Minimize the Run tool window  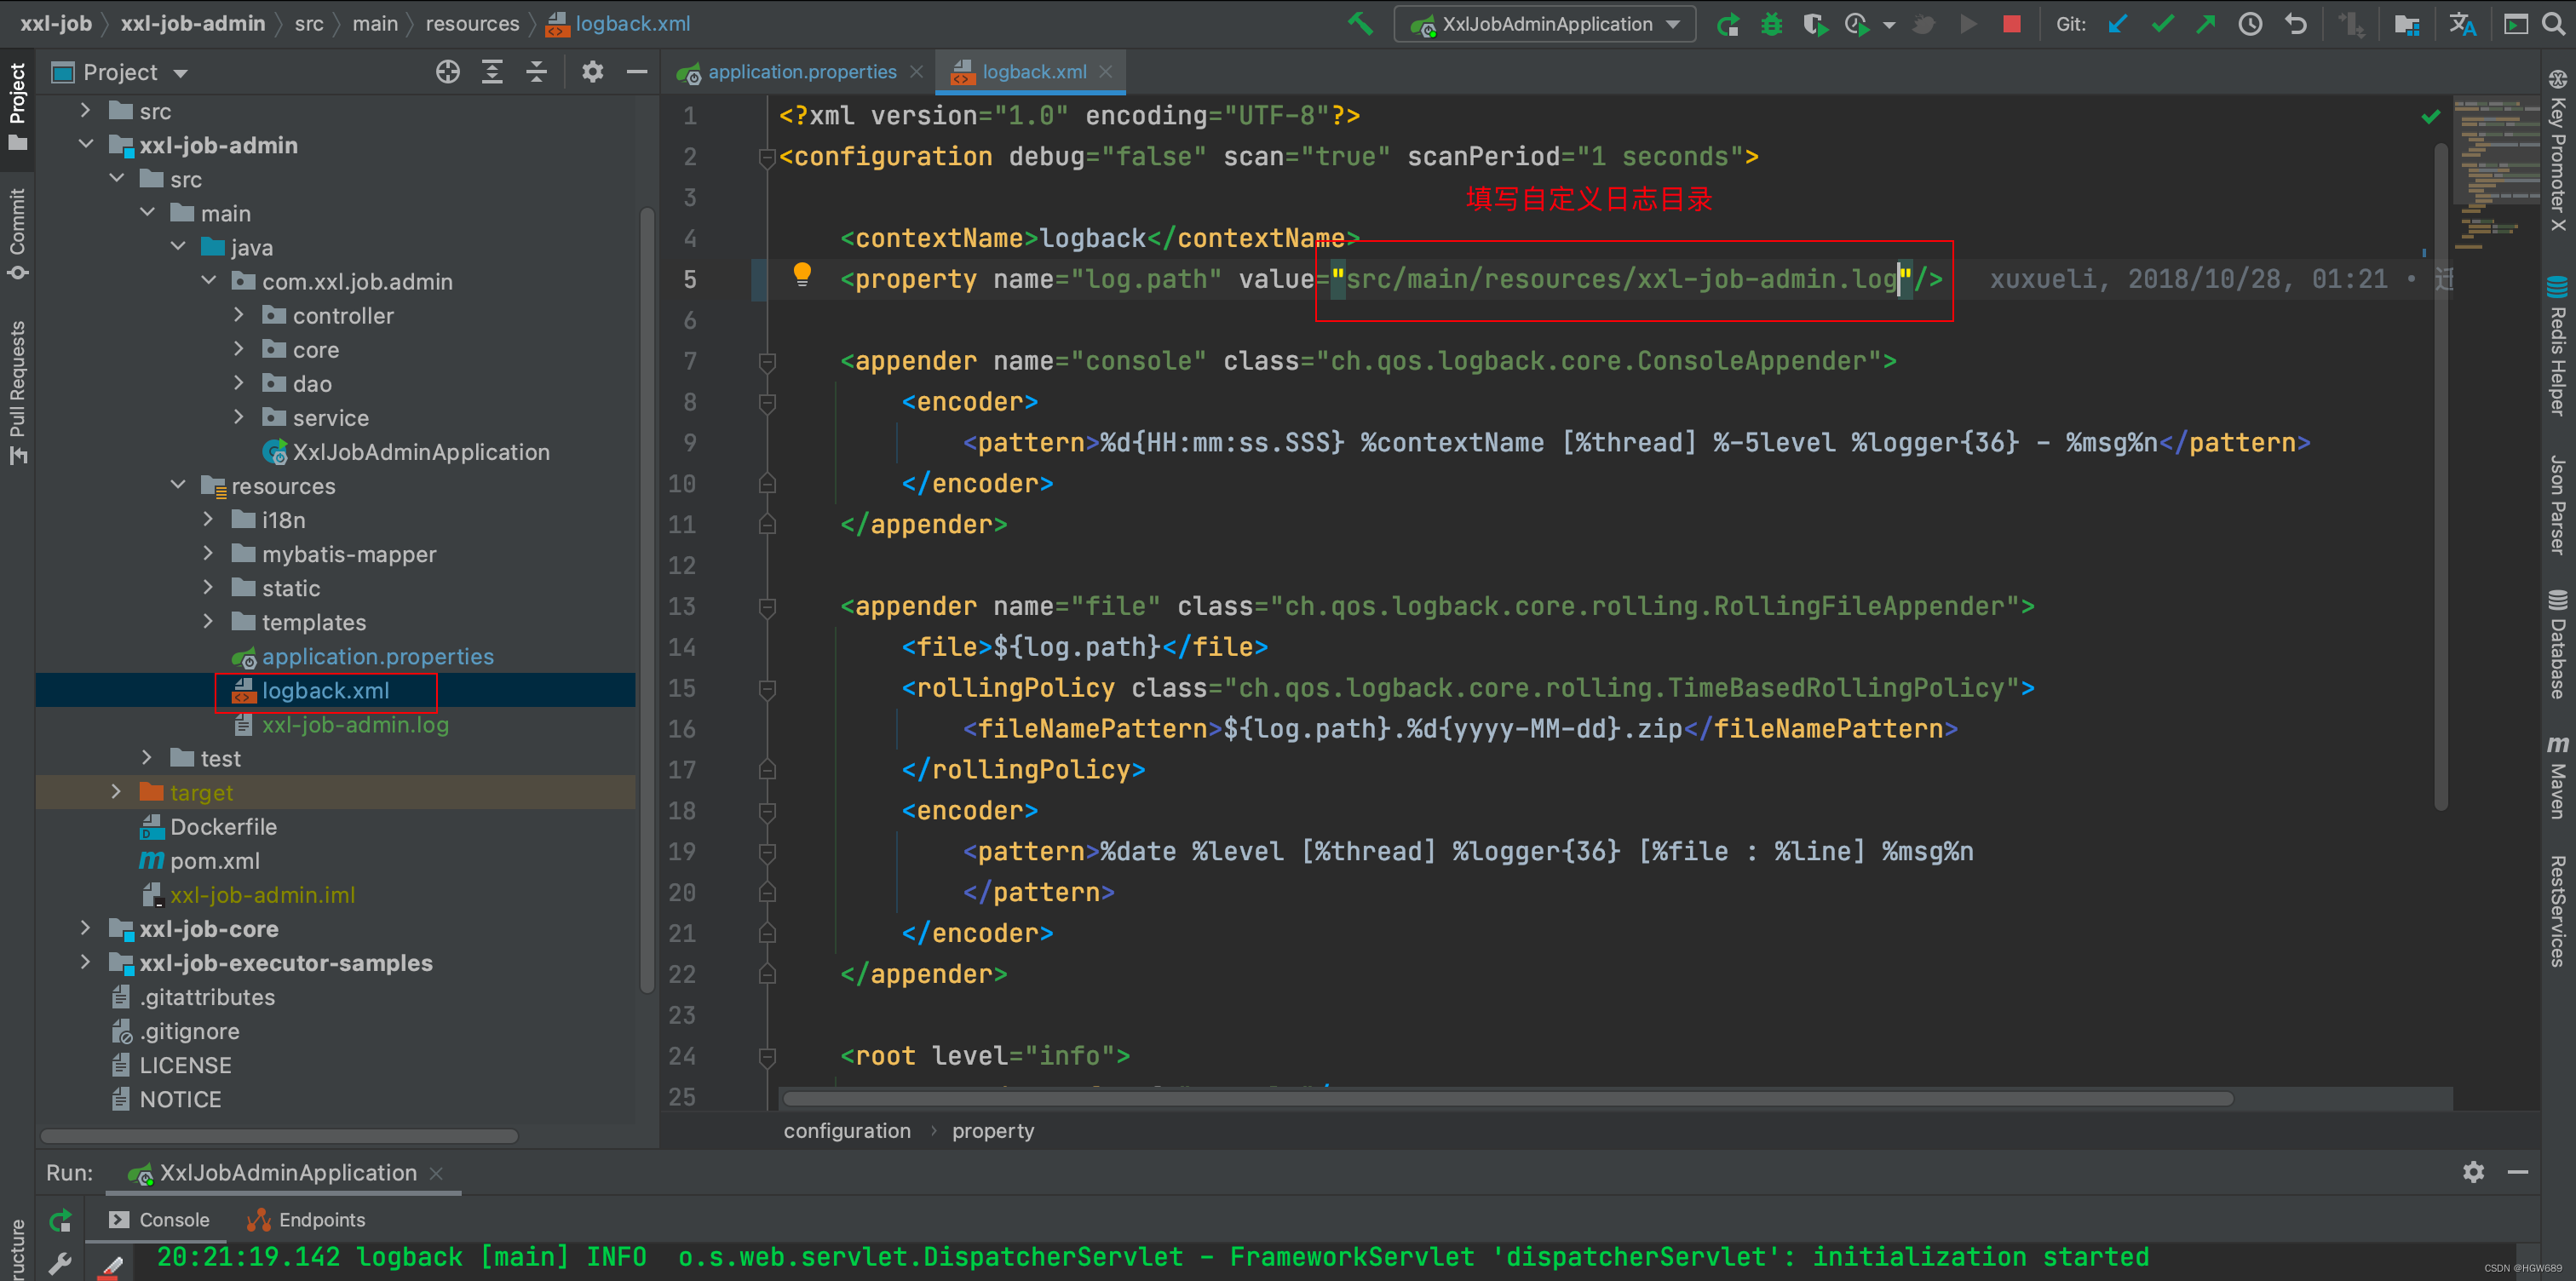coord(2518,1172)
